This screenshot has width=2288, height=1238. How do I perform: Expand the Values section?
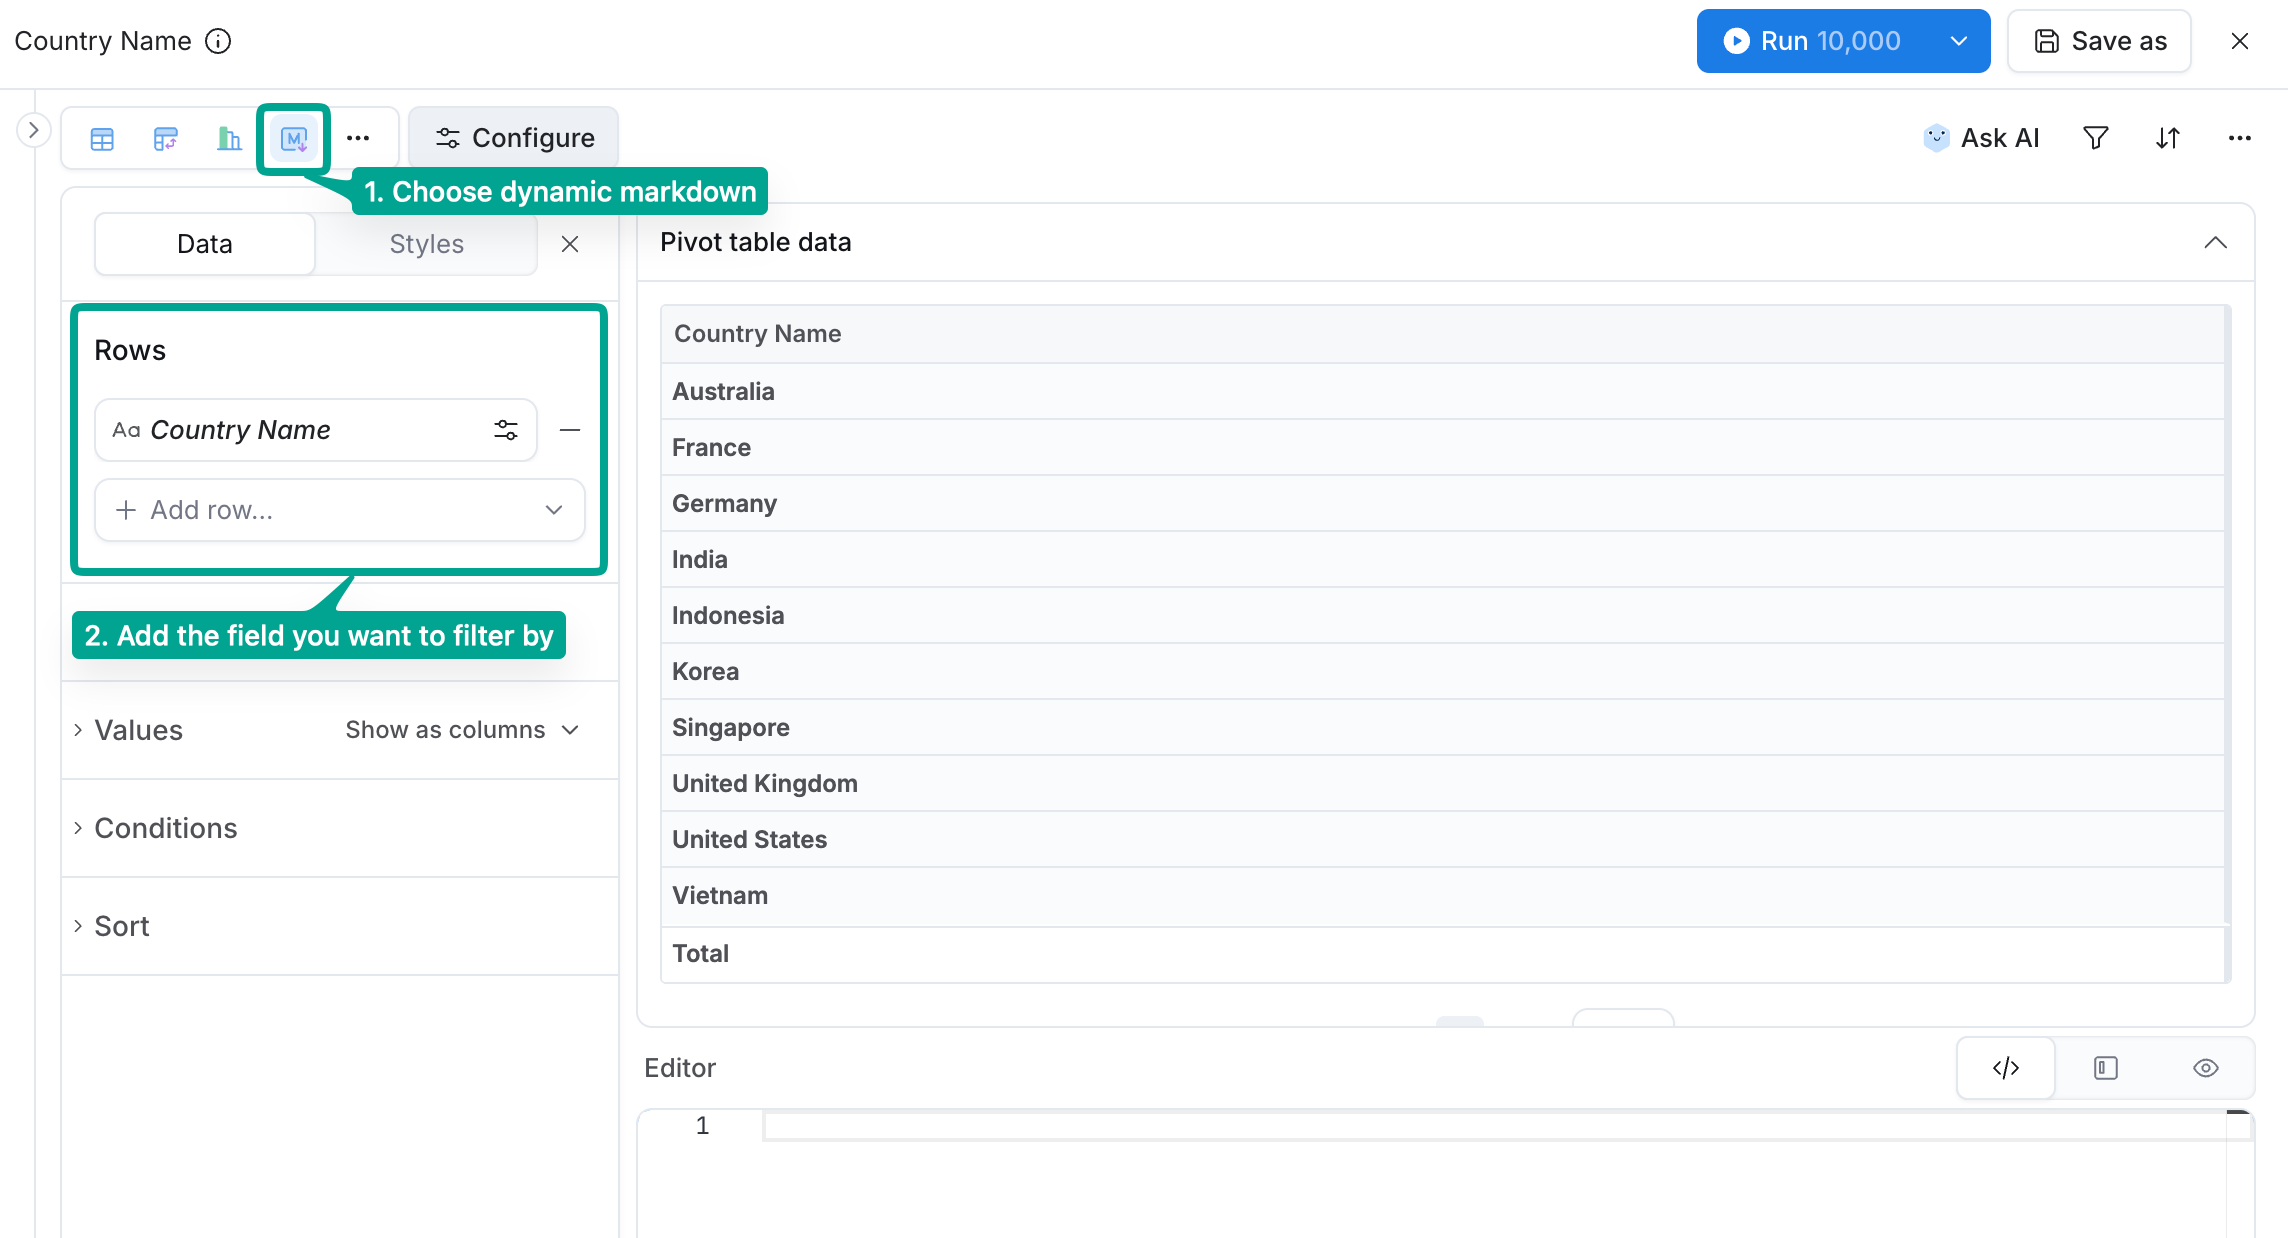[130, 730]
